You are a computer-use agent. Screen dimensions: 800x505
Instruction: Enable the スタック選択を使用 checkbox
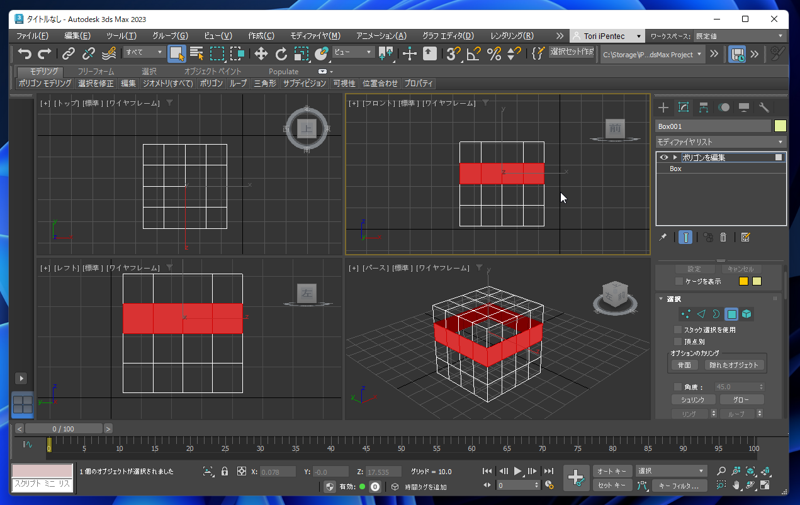tap(678, 330)
